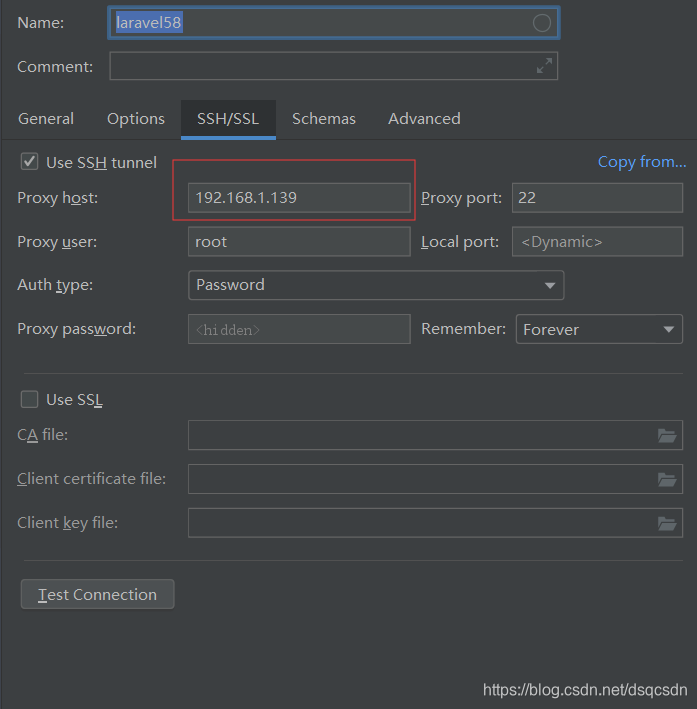Browse for CA file using folder icon
Image resolution: width=697 pixels, height=709 pixels.
coord(667,435)
